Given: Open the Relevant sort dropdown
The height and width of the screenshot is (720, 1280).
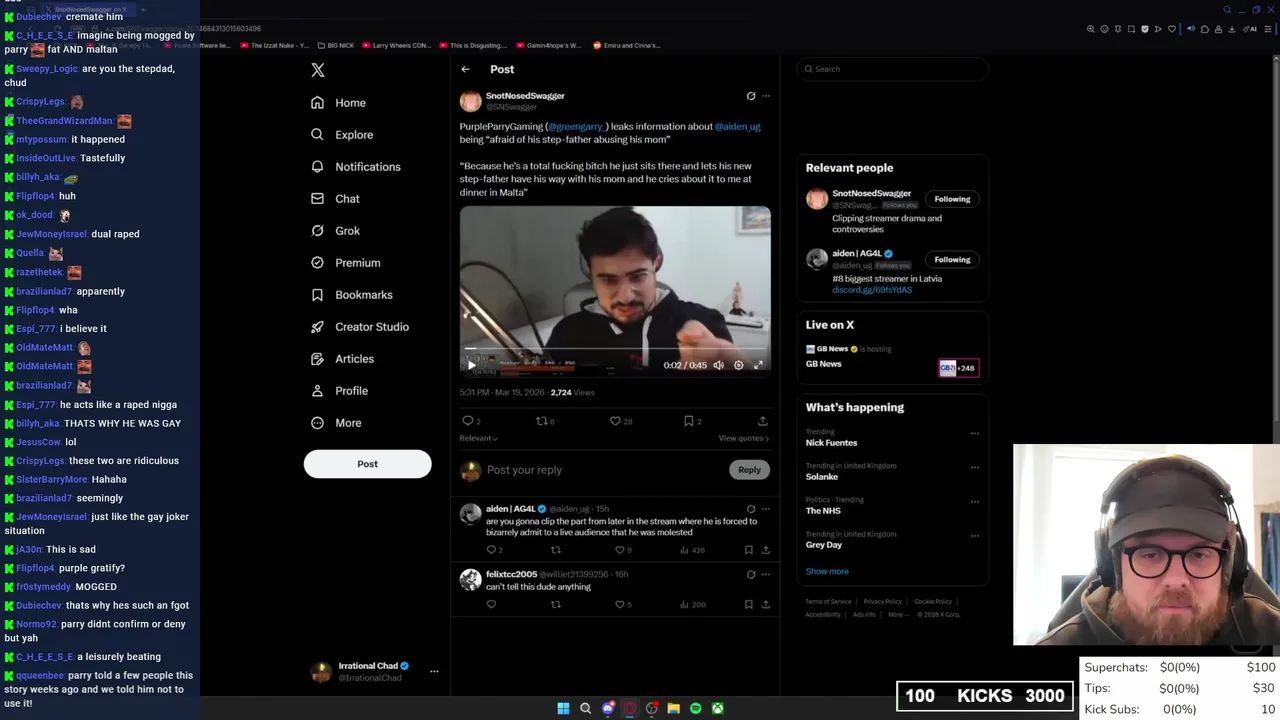Looking at the screenshot, I should pos(478,438).
